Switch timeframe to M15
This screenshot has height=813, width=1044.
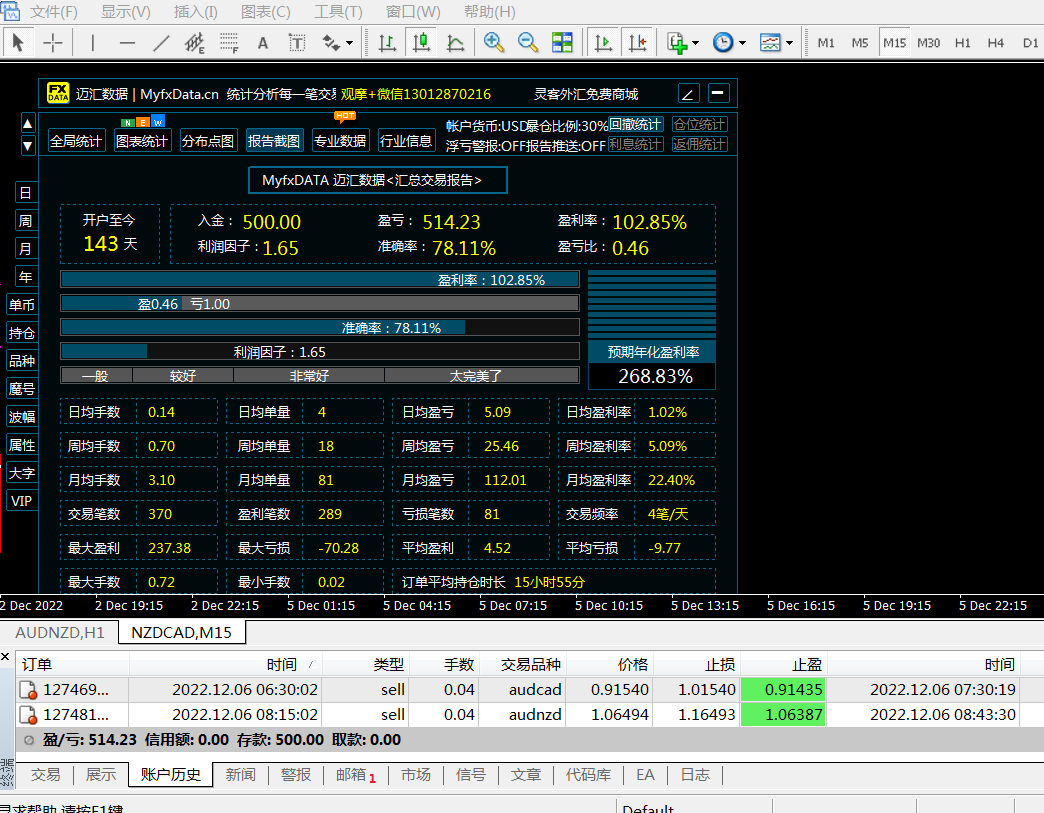(x=894, y=43)
